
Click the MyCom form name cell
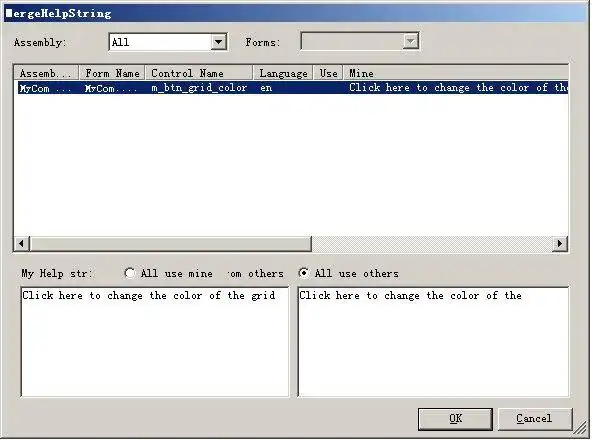(x=111, y=88)
